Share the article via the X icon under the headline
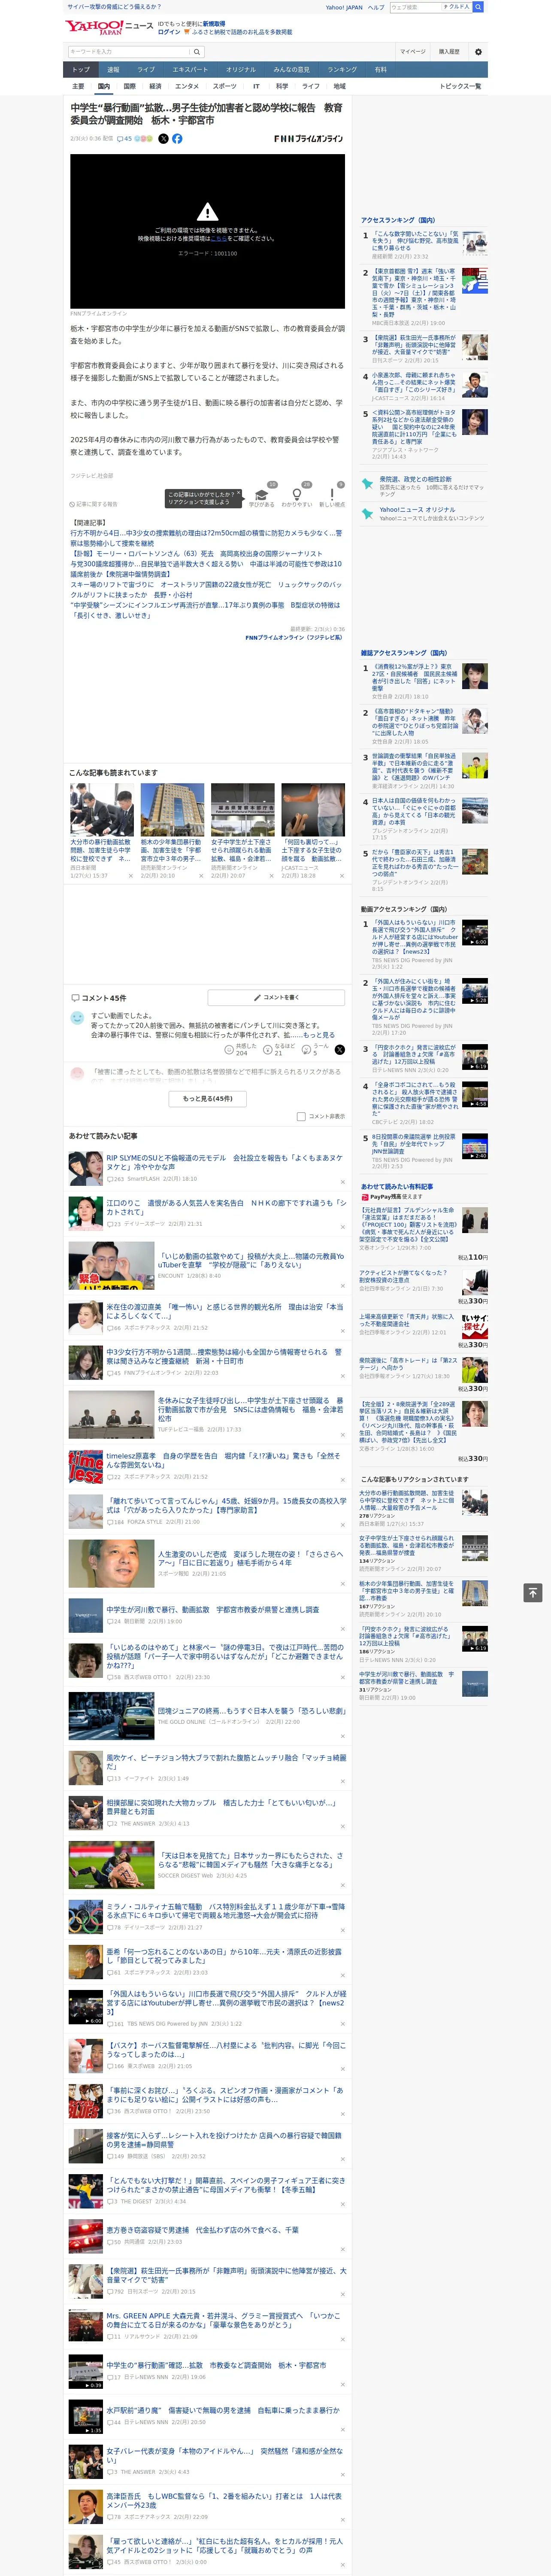 [164, 139]
